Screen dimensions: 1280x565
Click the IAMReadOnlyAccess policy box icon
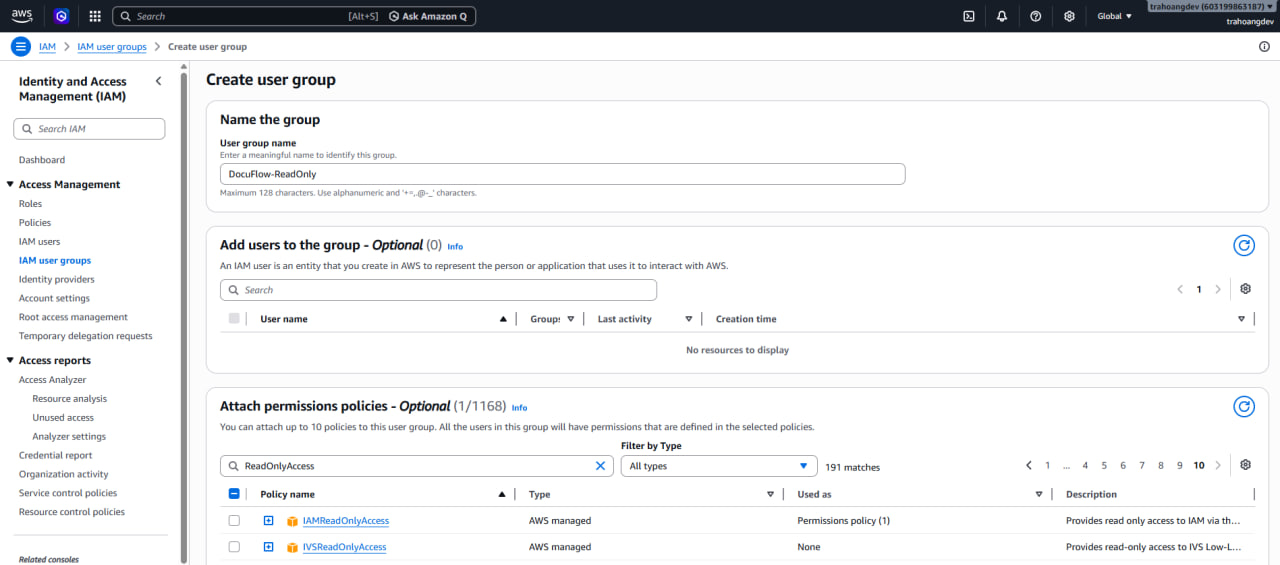point(293,521)
